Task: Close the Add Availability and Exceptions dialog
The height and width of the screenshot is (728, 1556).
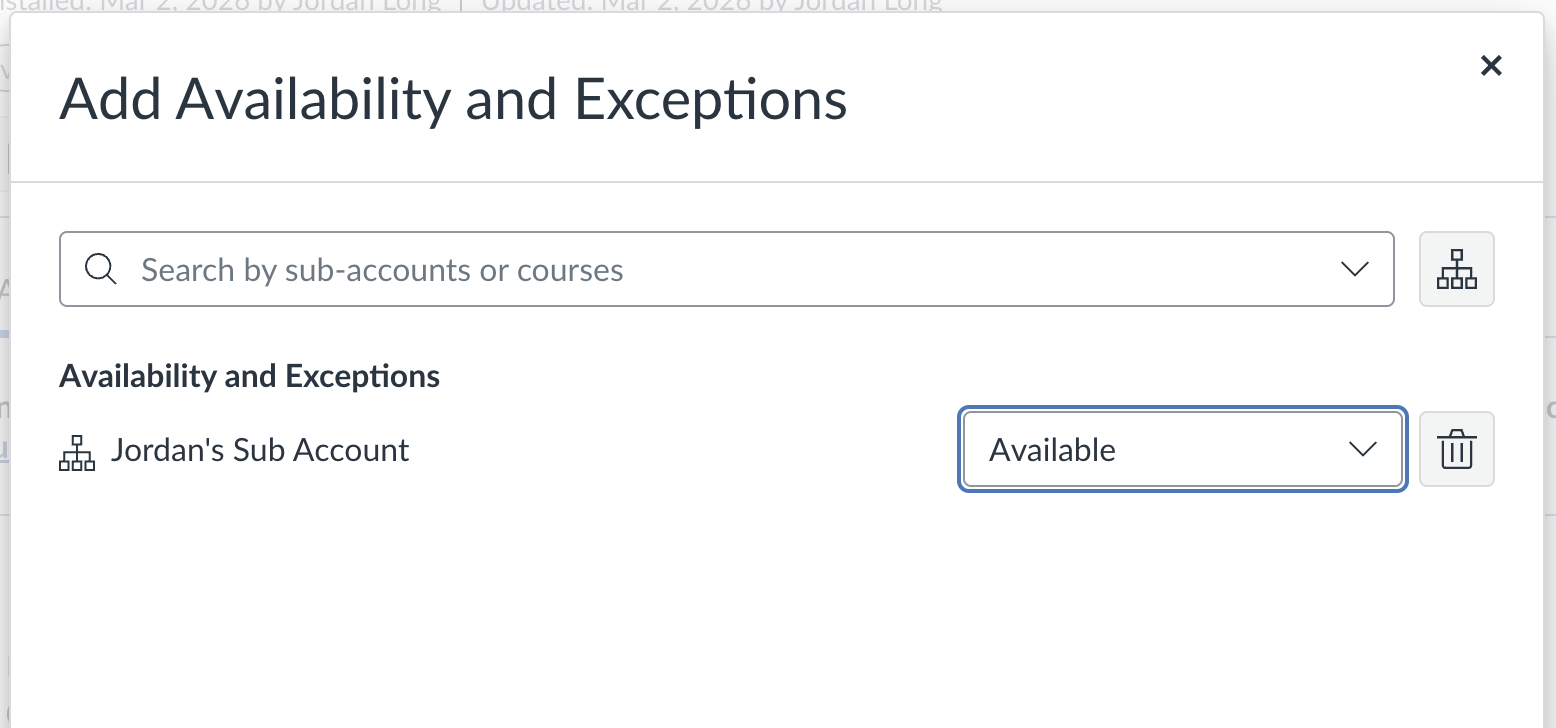Action: coord(1491,65)
